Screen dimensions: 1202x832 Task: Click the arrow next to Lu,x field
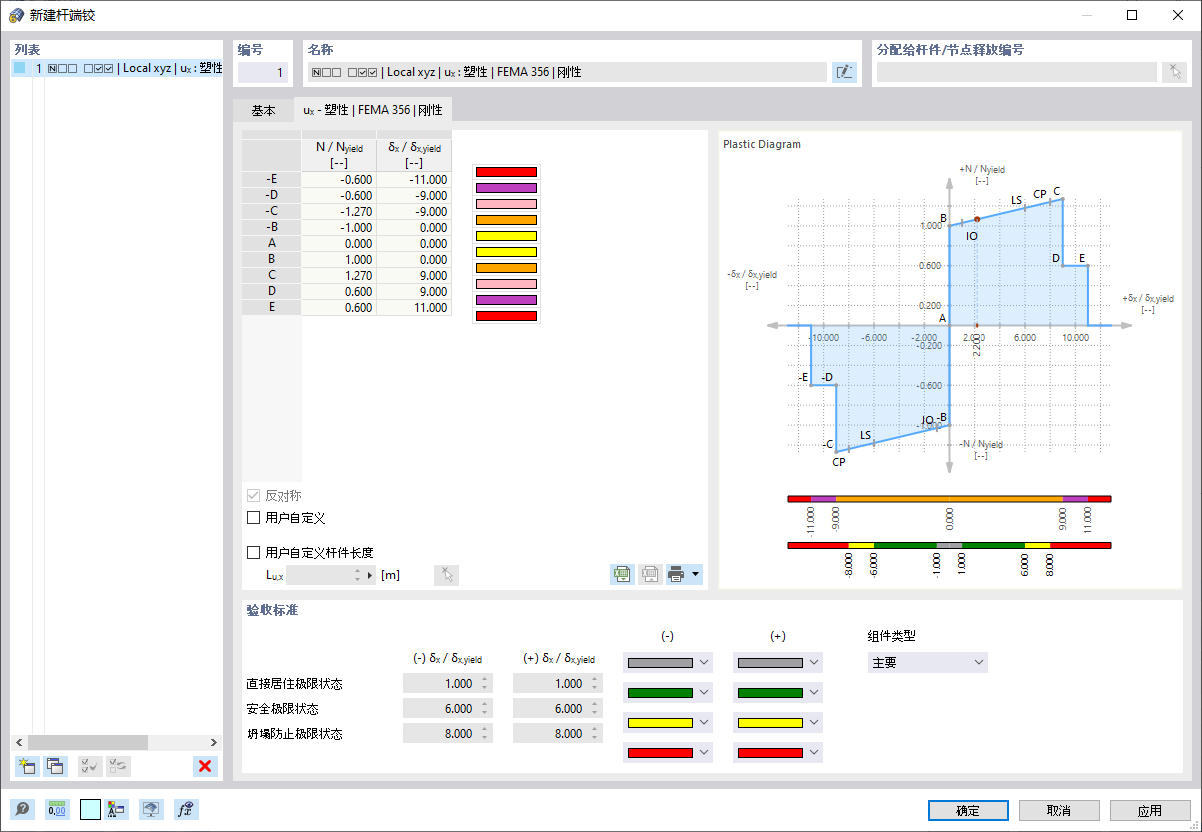click(x=370, y=574)
